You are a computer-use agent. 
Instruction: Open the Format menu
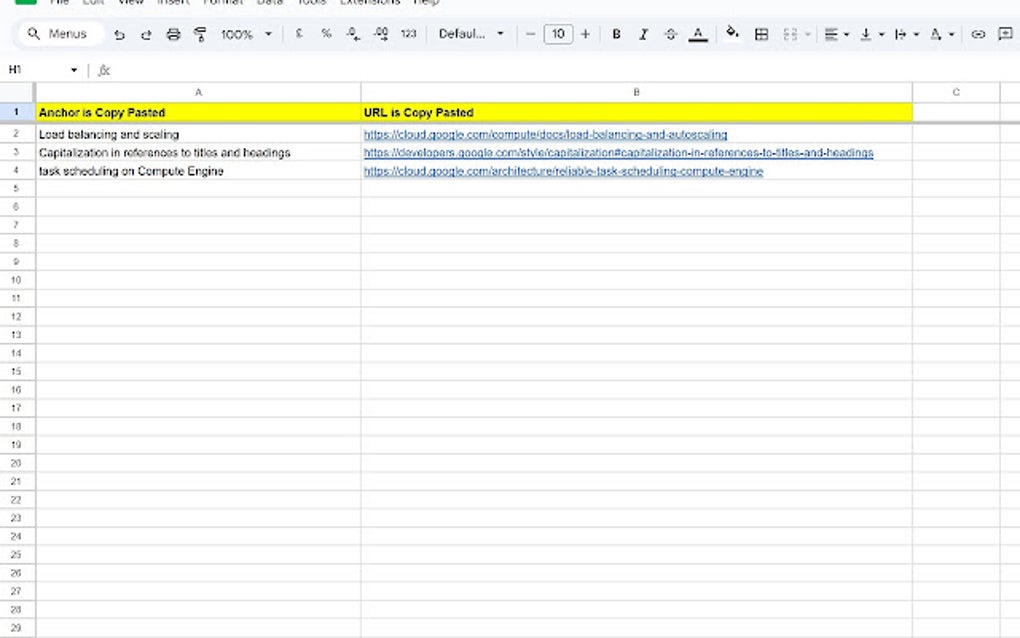[x=222, y=3]
